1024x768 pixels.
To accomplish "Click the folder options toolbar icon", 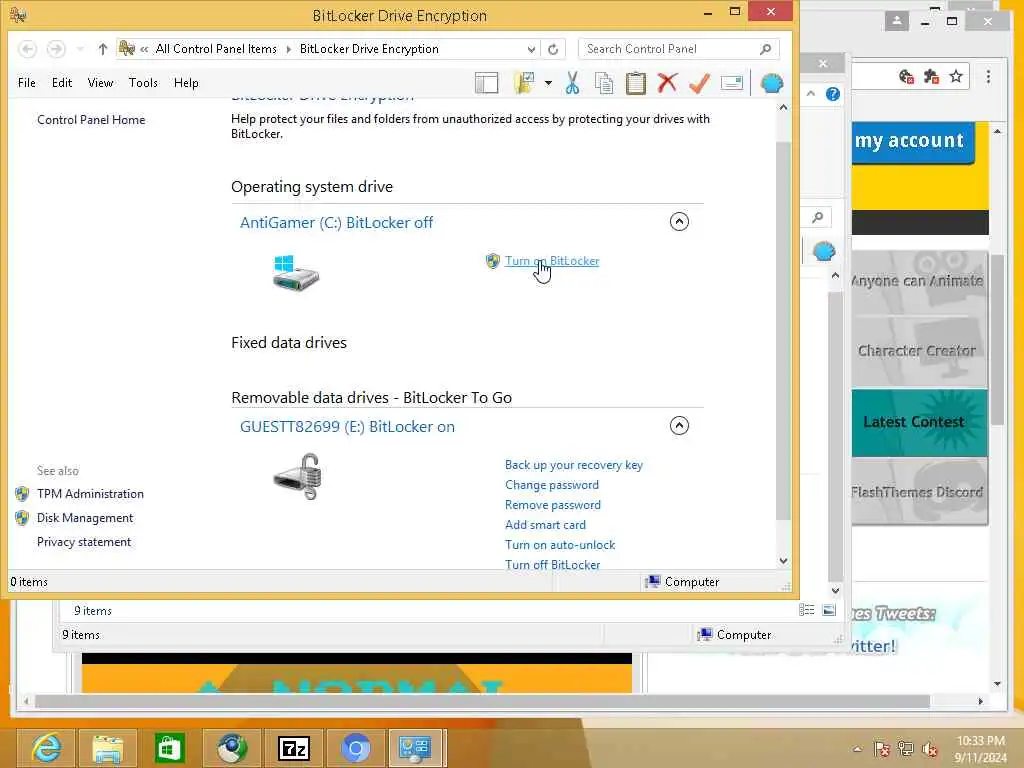I will click(524, 83).
